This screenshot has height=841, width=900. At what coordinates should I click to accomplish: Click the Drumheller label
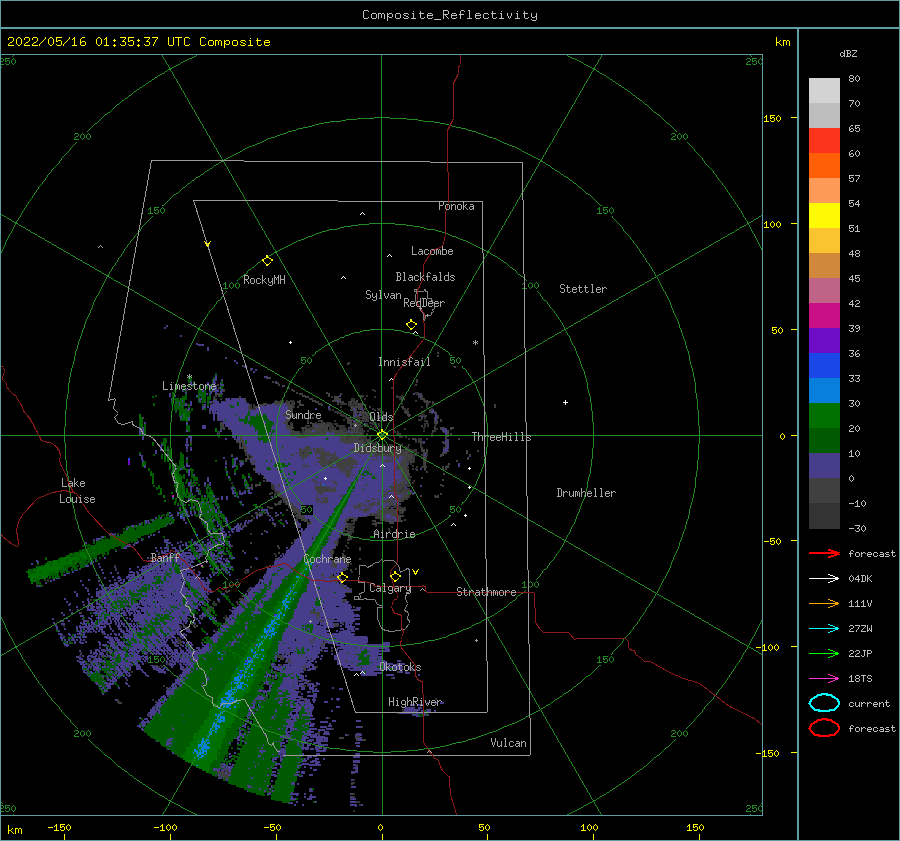pos(586,493)
